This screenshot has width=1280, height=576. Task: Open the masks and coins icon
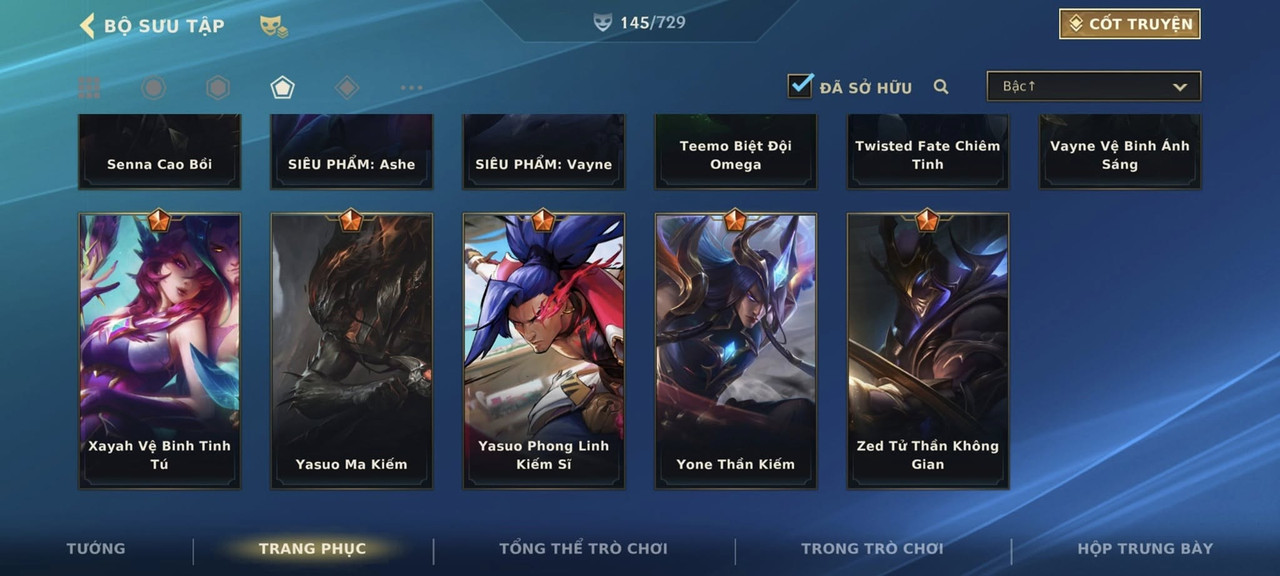pyautogui.click(x=273, y=27)
